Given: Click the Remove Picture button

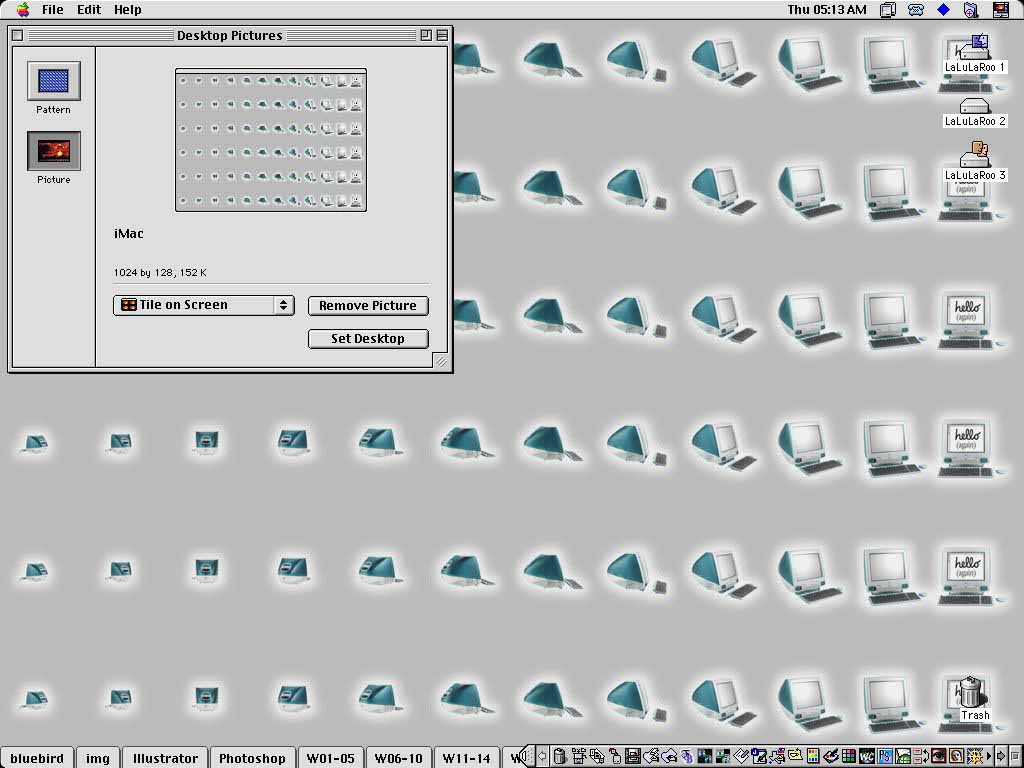Looking at the screenshot, I should coord(368,305).
